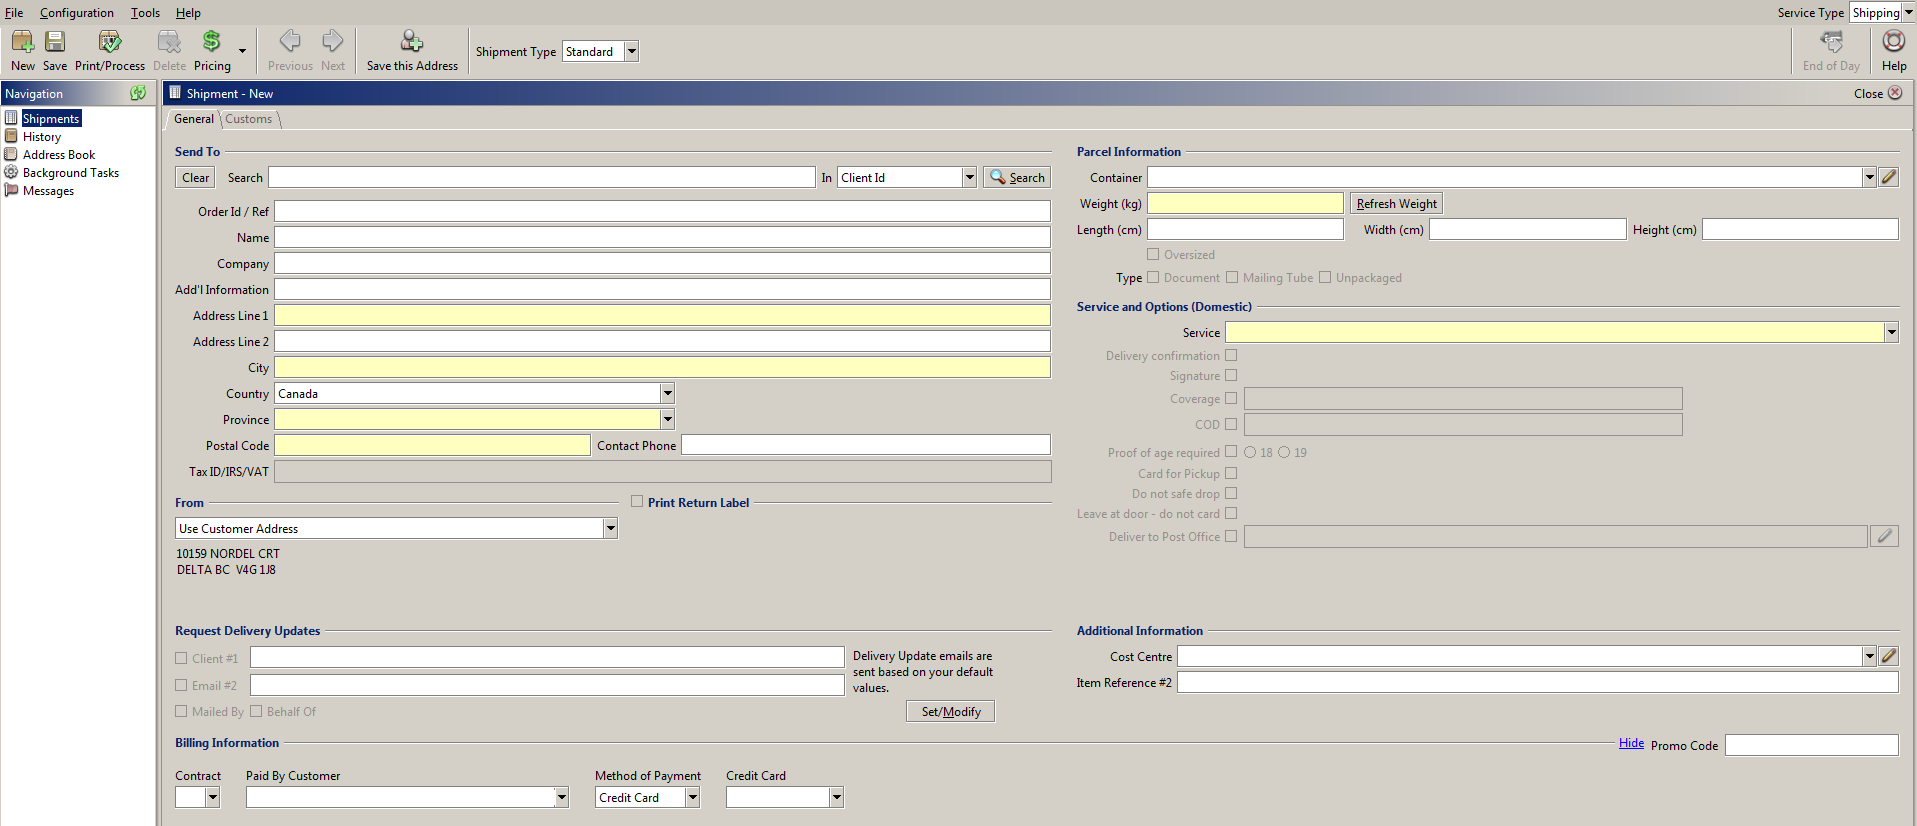
Task: Open the Shipment Type dropdown
Action: pyautogui.click(x=631, y=51)
